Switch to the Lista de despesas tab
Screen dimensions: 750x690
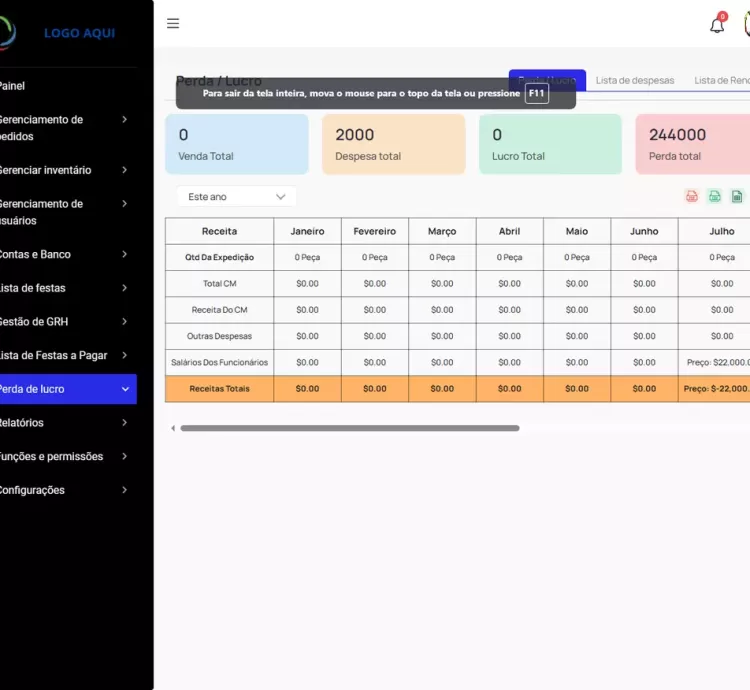coord(635,80)
